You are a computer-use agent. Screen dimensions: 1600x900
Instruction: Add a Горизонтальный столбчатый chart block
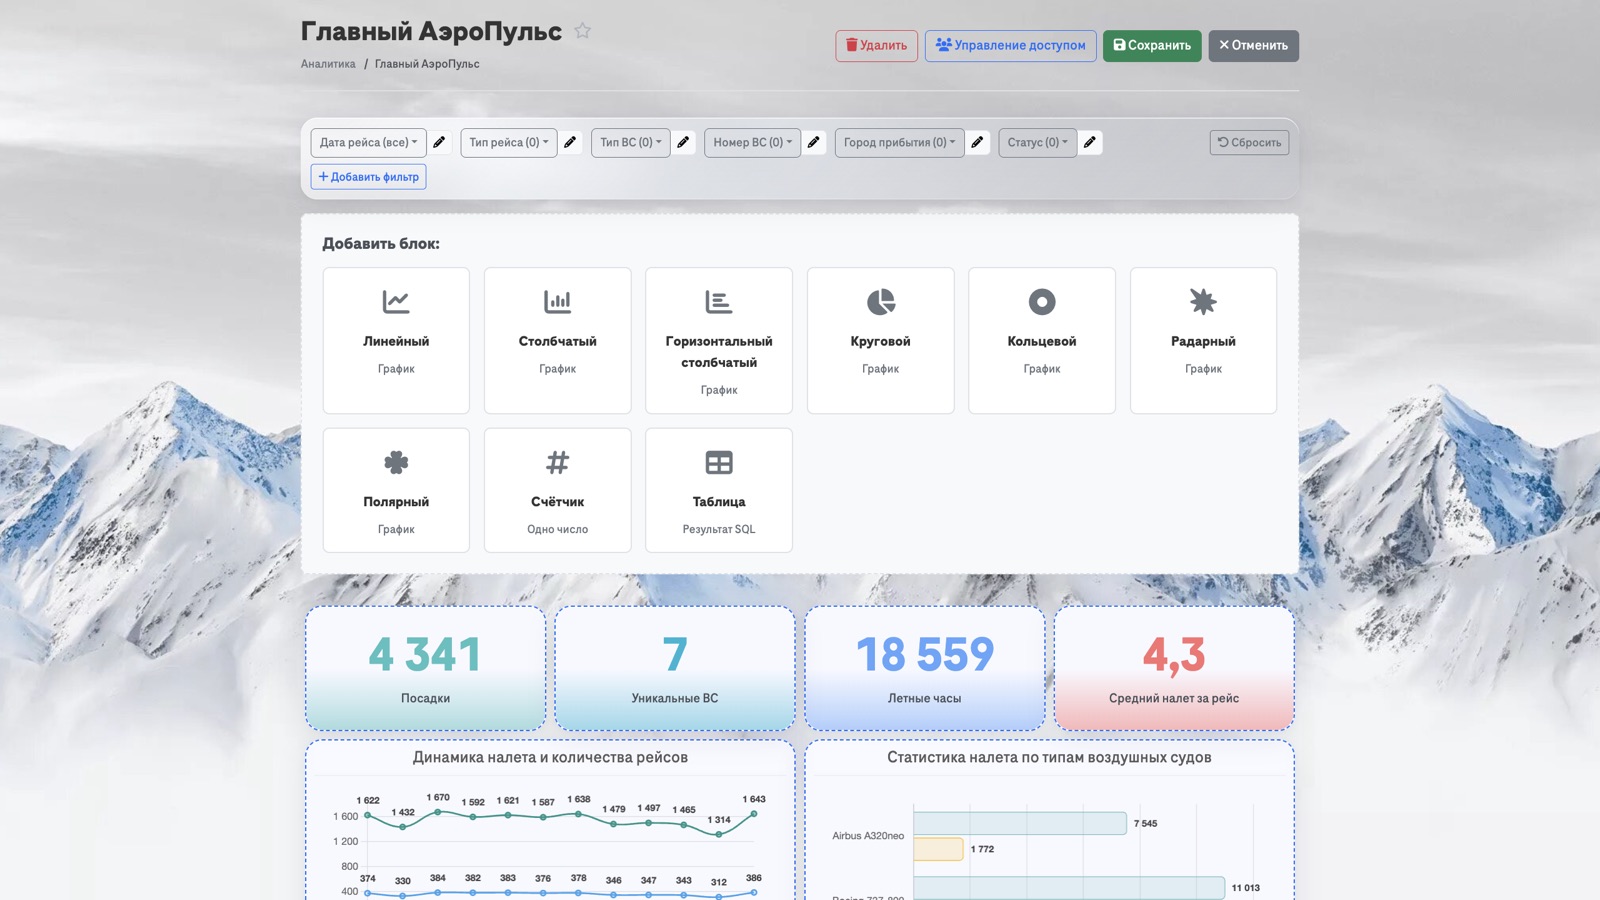click(719, 340)
